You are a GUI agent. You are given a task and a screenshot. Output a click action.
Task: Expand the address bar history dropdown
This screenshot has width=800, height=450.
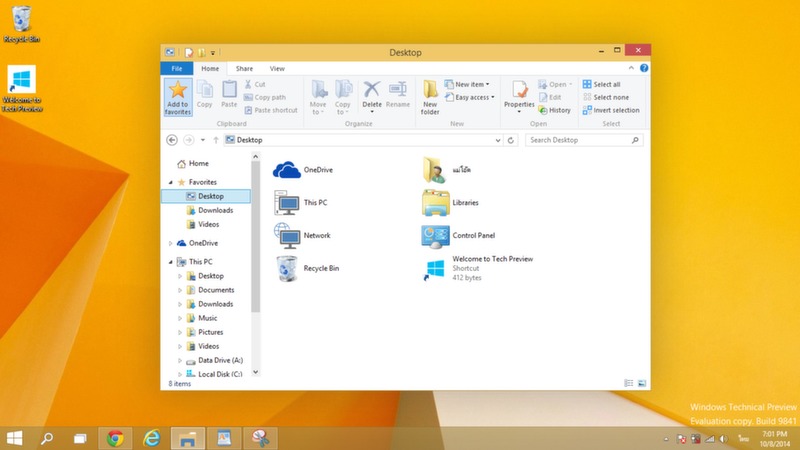(498, 140)
